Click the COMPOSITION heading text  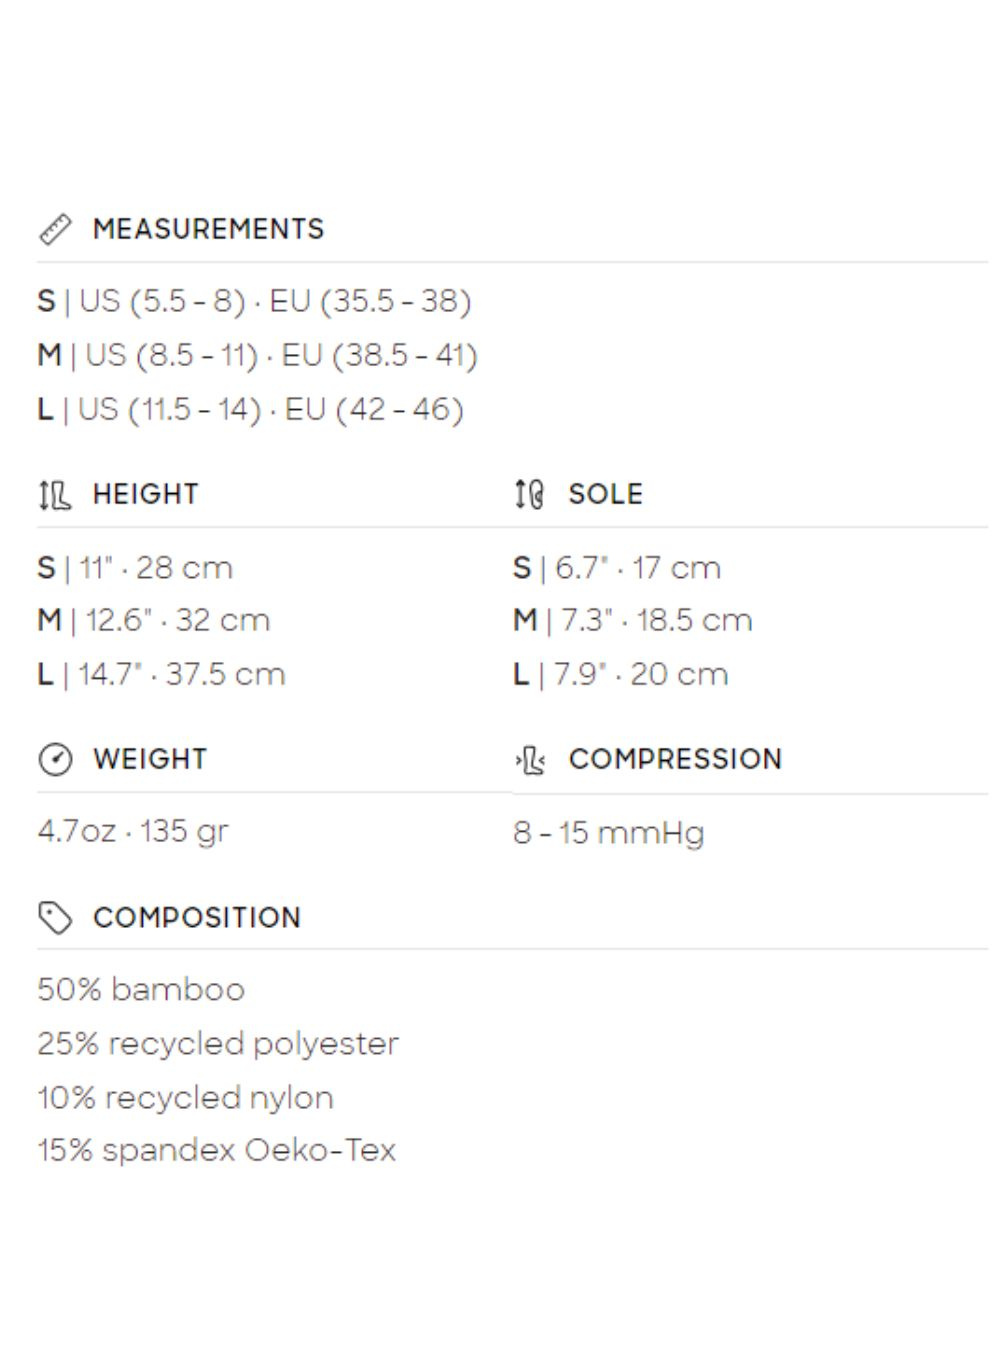[x=197, y=917]
